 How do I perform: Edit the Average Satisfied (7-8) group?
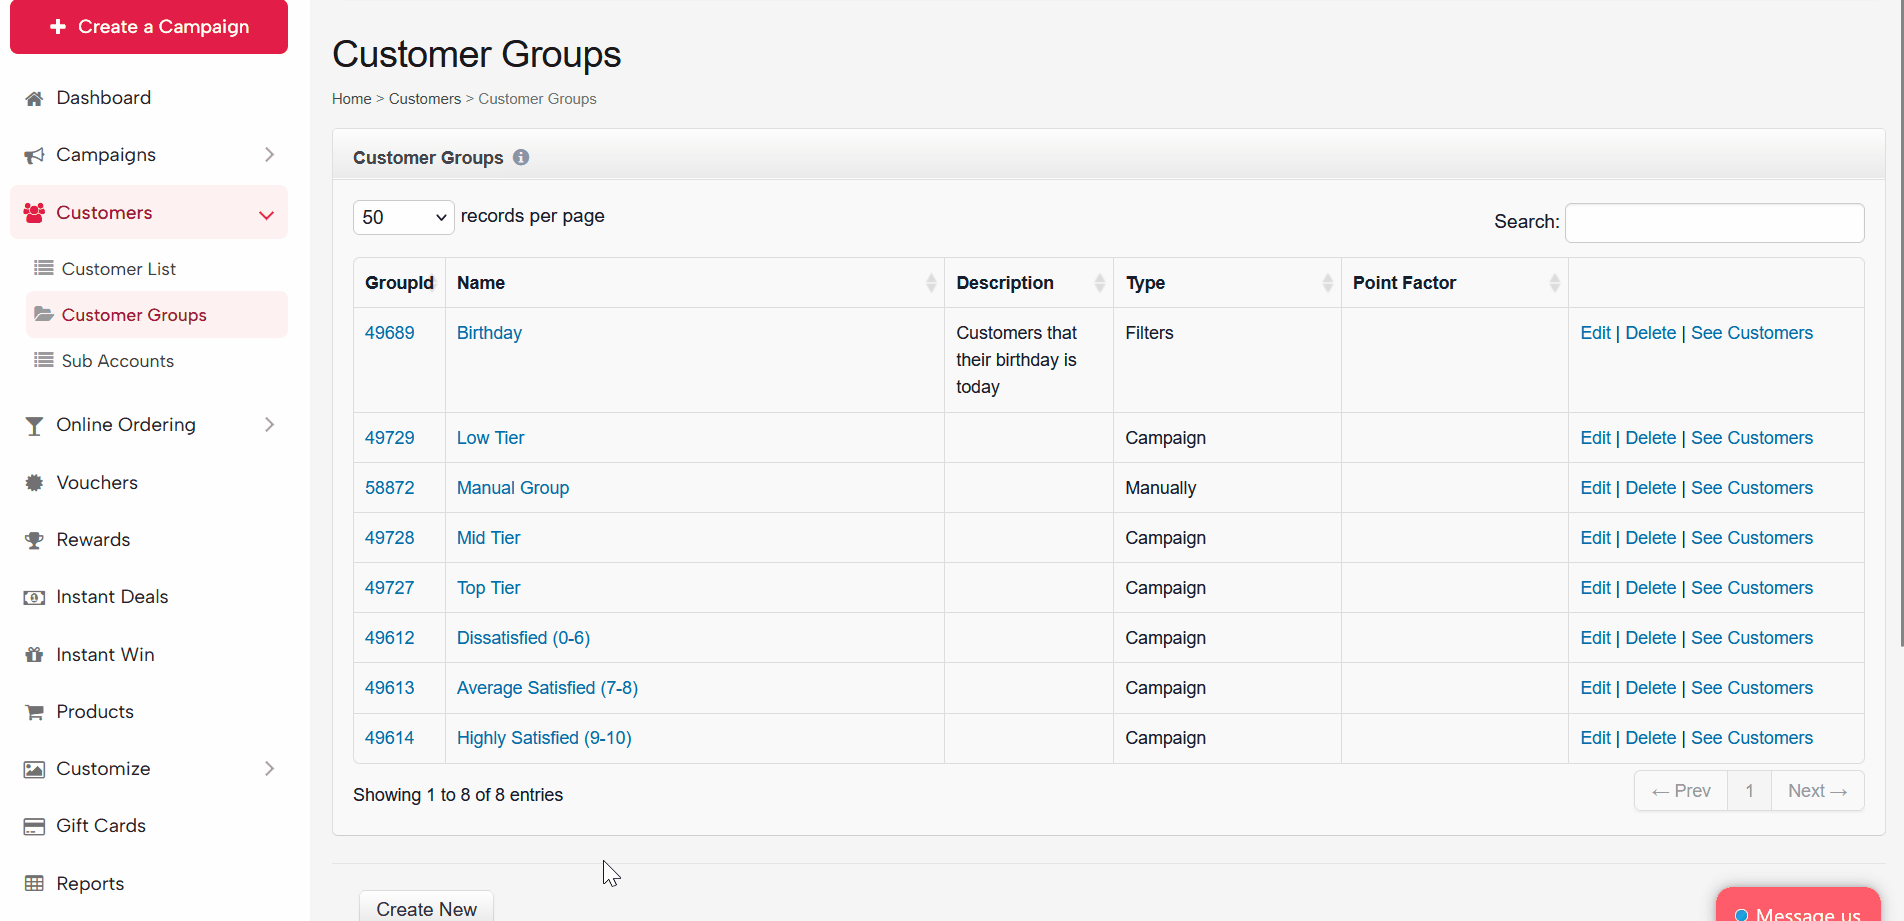[x=1595, y=688]
